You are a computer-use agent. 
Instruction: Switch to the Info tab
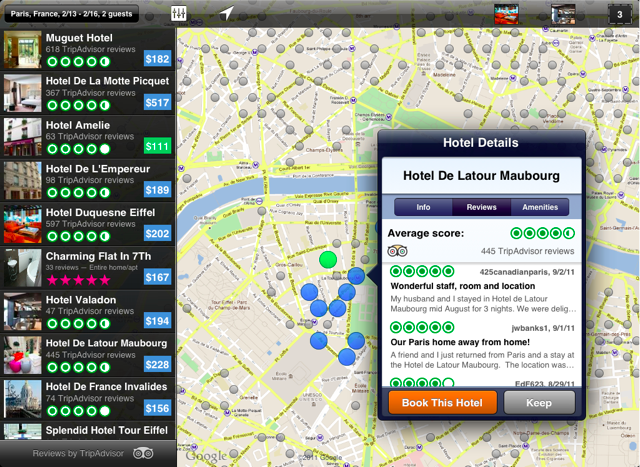[x=423, y=207]
